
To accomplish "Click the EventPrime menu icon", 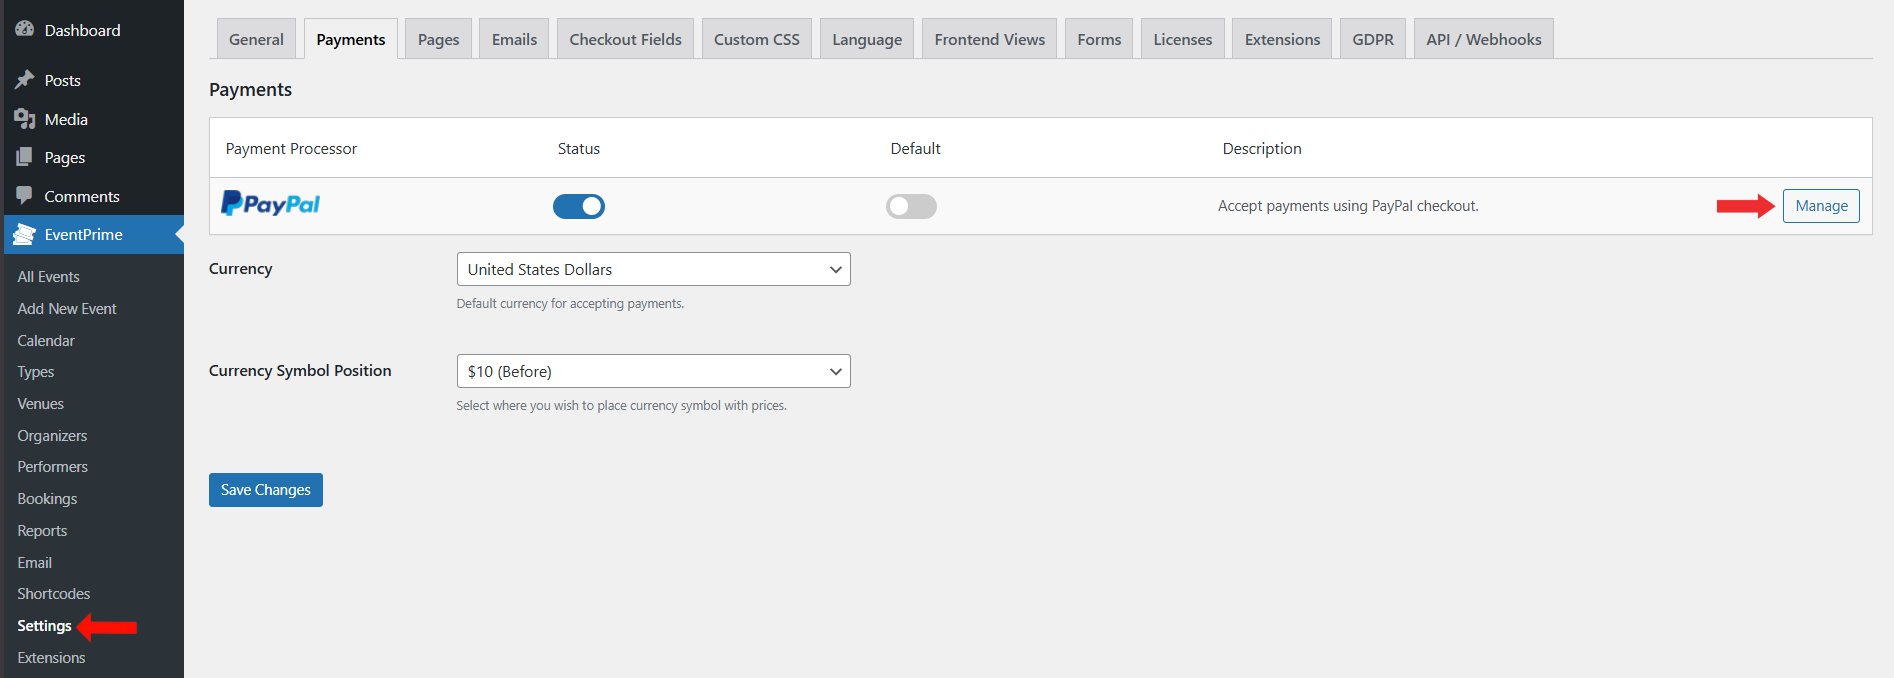I will 25,234.
